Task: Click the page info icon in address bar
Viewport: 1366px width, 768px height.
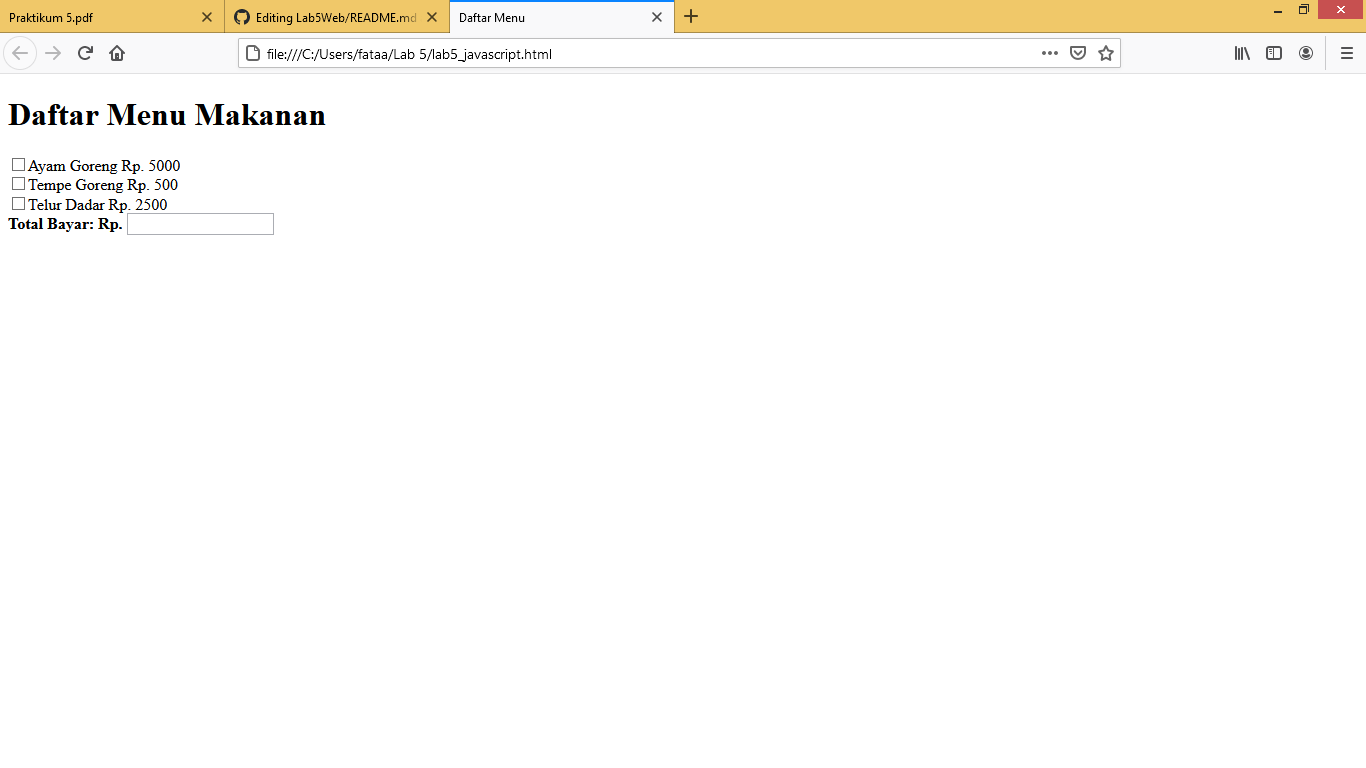Action: click(252, 53)
